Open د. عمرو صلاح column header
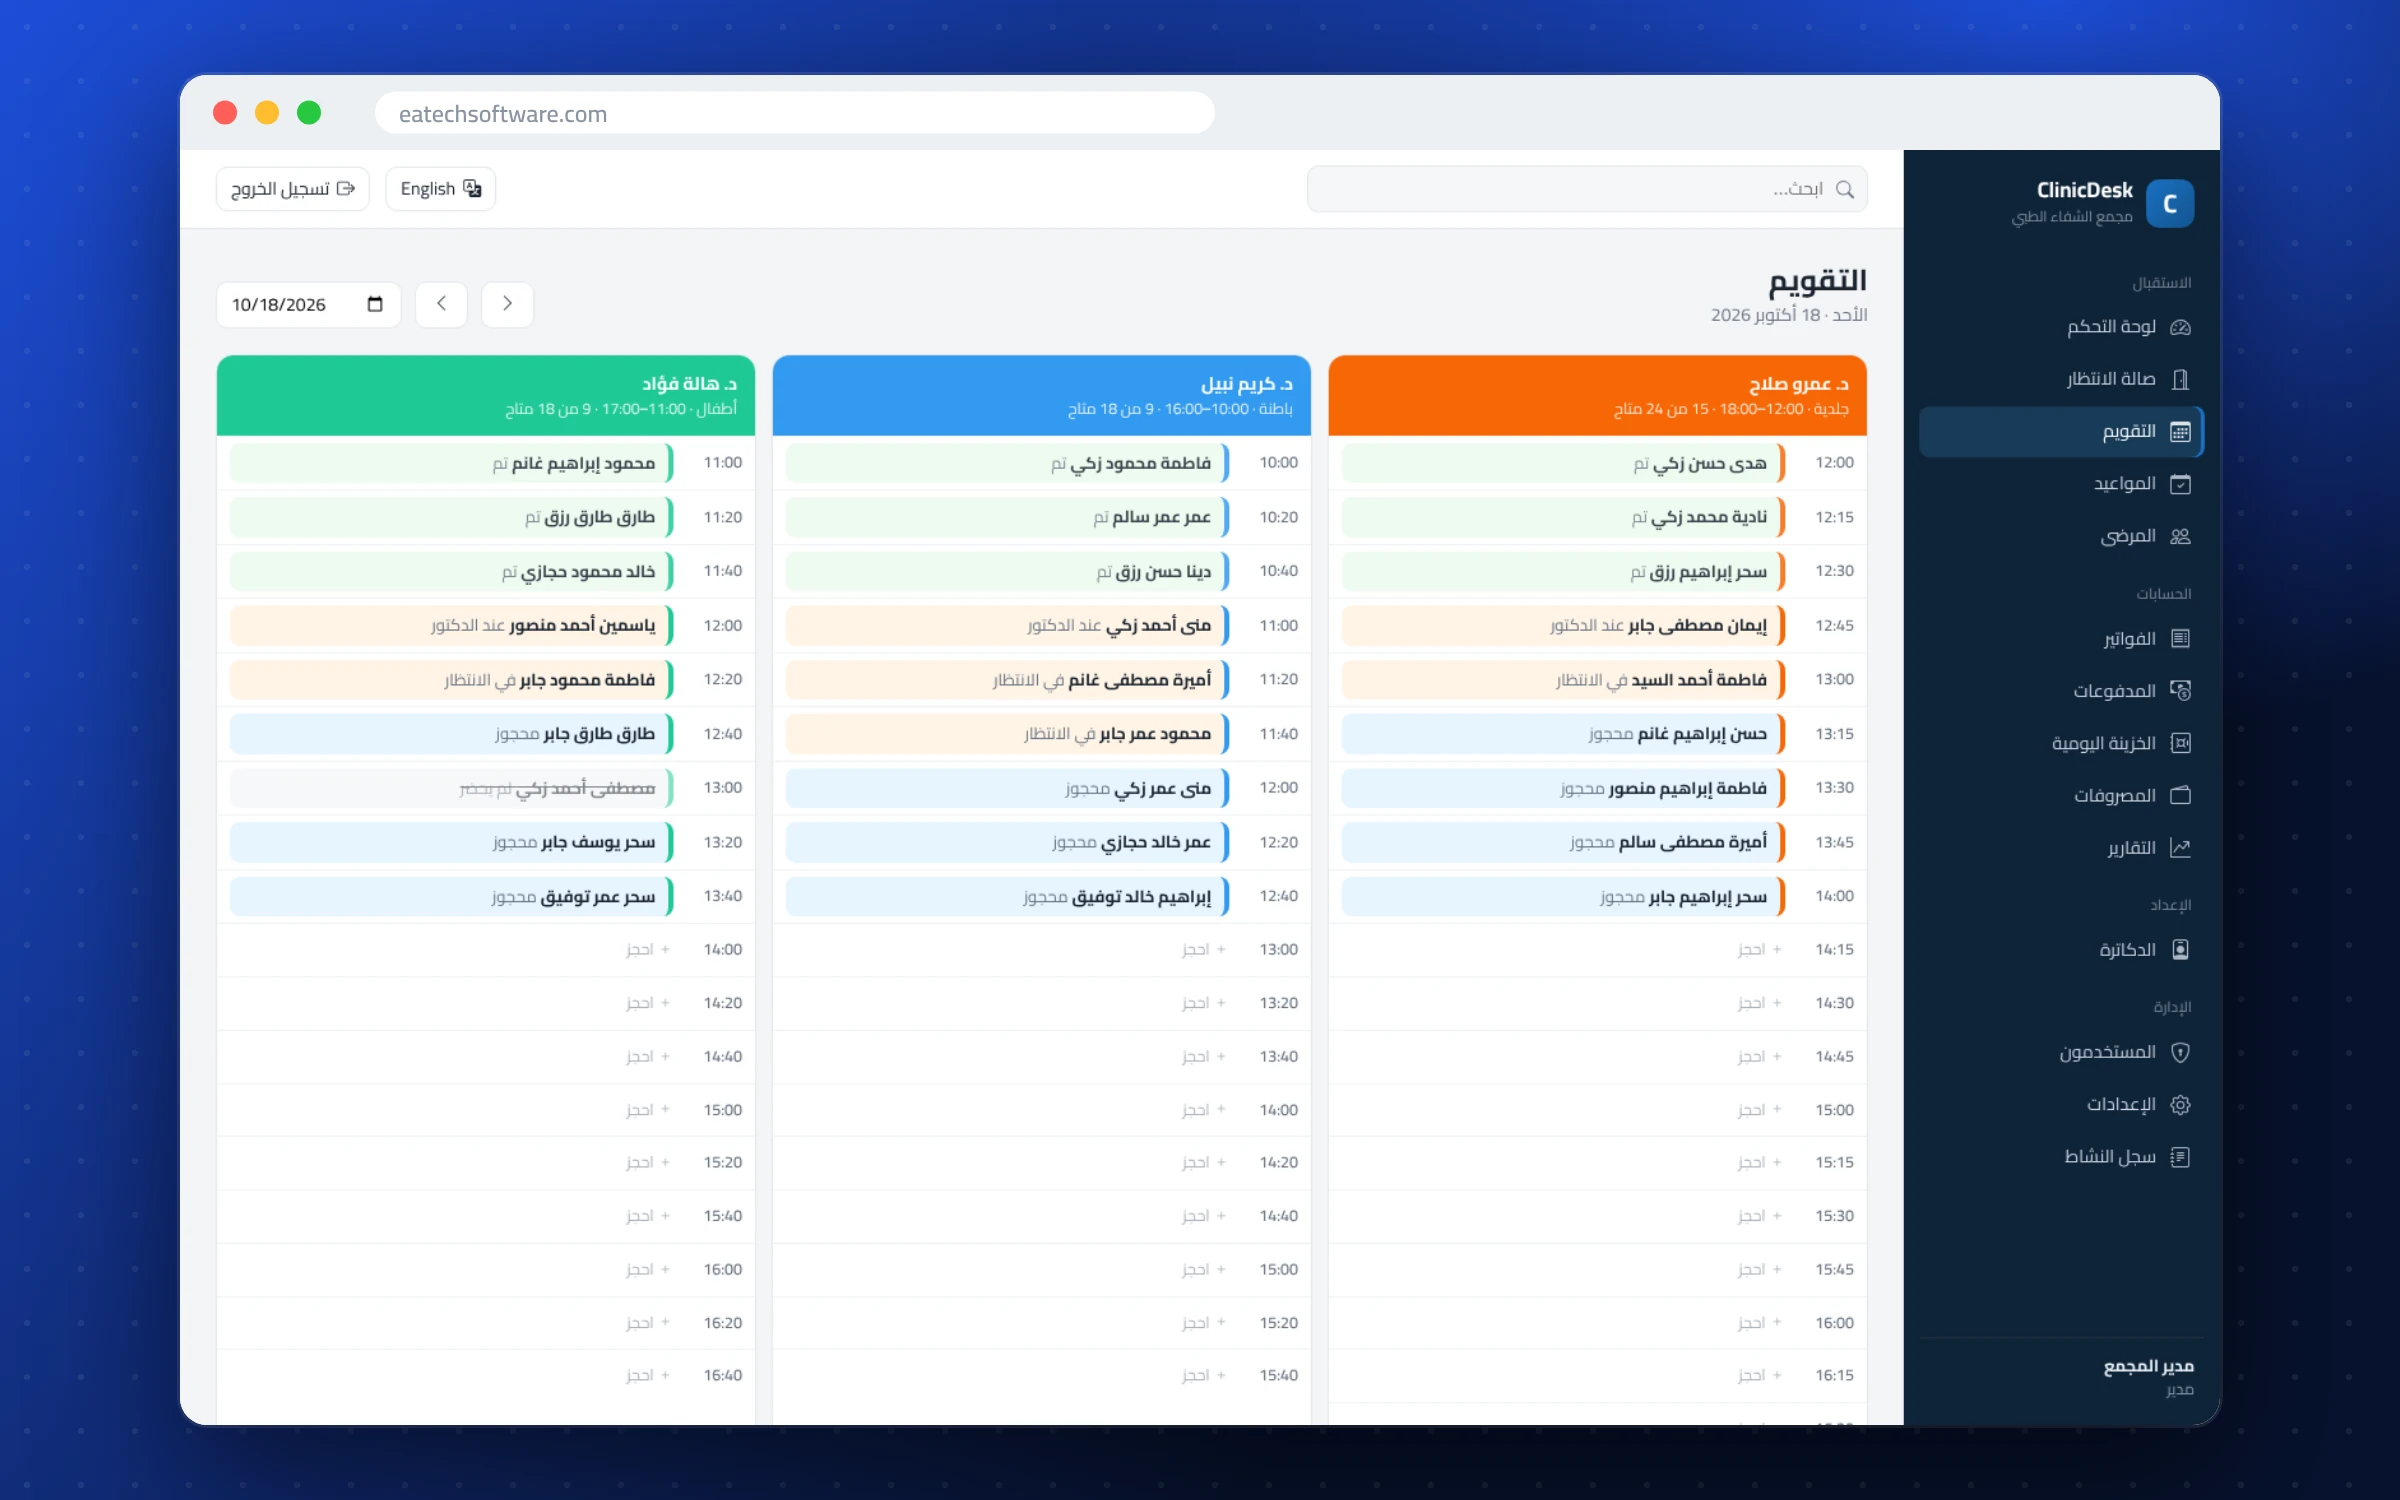The height and width of the screenshot is (1500, 2400). click(1597, 395)
